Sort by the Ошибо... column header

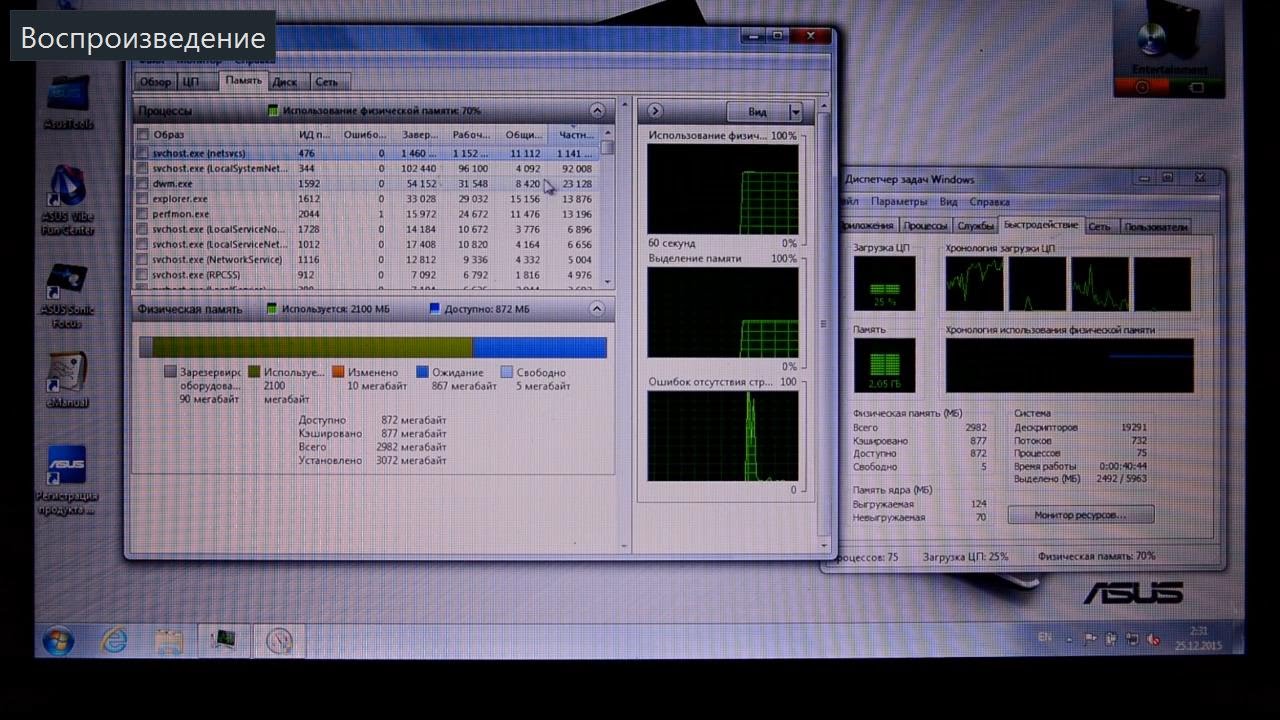(364, 134)
